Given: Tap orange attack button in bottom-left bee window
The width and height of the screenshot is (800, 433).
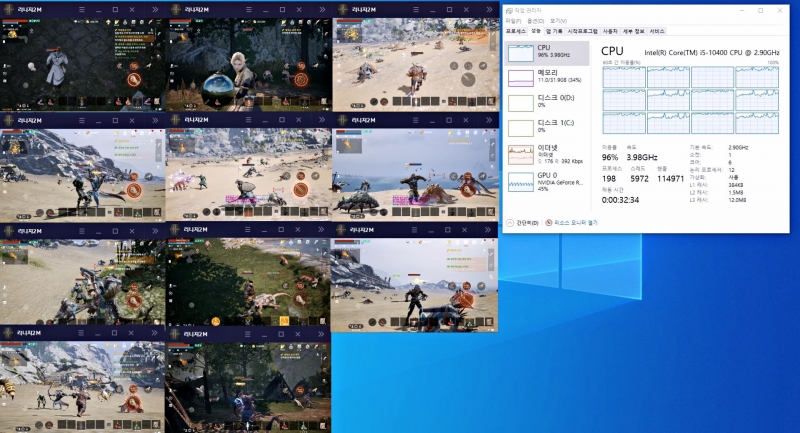Looking at the screenshot, I should 134,403.
